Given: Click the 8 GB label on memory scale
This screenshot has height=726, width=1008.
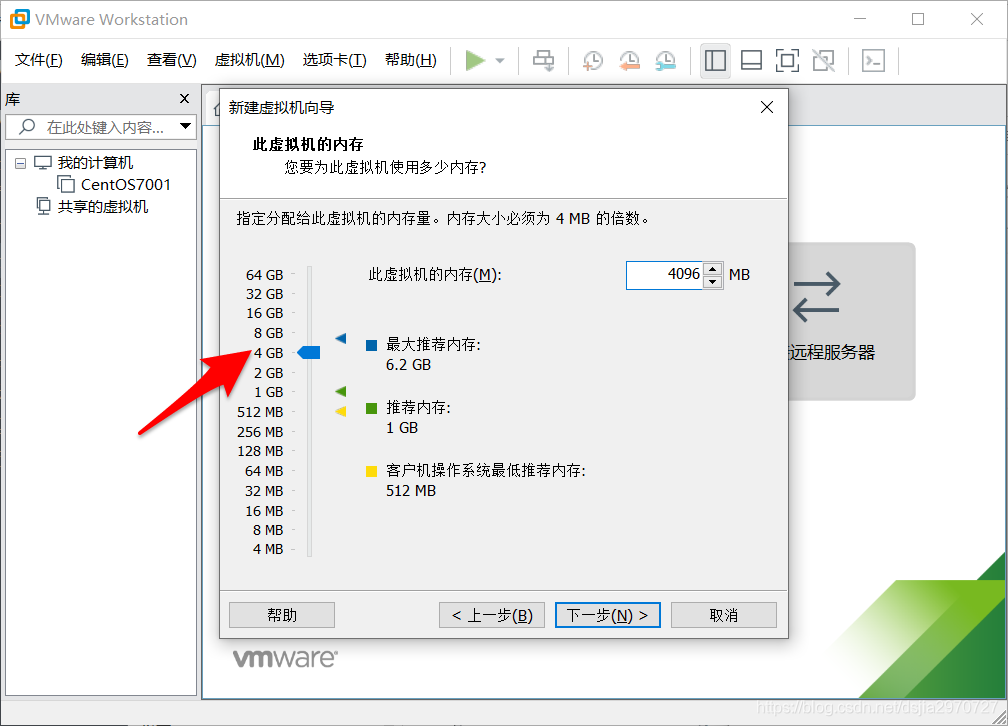Looking at the screenshot, I should click(x=268, y=333).
